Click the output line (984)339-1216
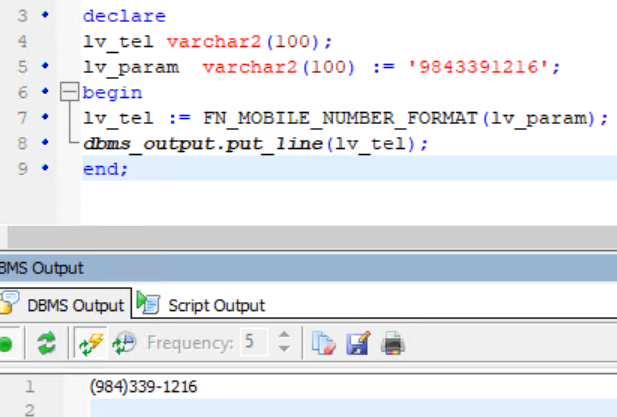The height and width of the screenshot is (417, 617). 143,386
